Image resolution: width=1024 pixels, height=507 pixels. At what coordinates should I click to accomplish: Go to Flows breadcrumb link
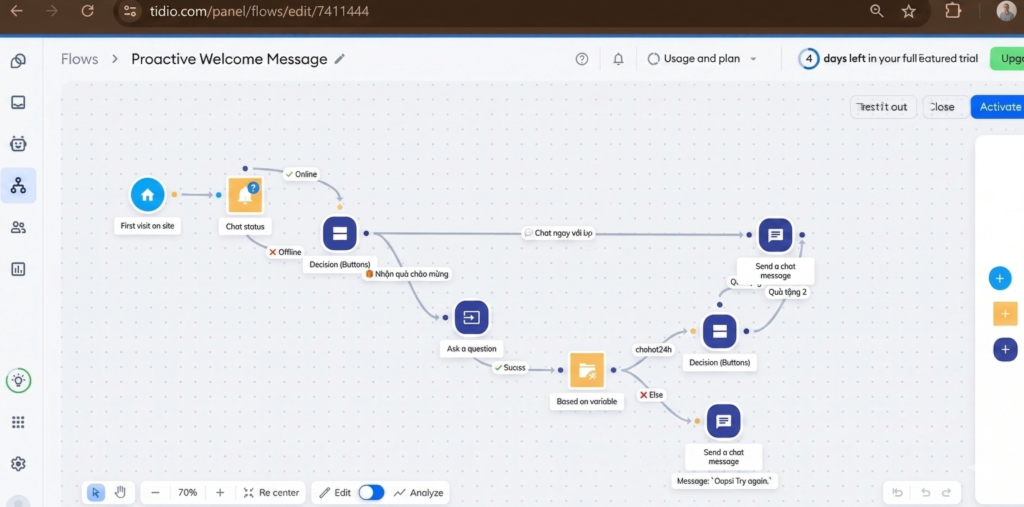click(80, 59)
